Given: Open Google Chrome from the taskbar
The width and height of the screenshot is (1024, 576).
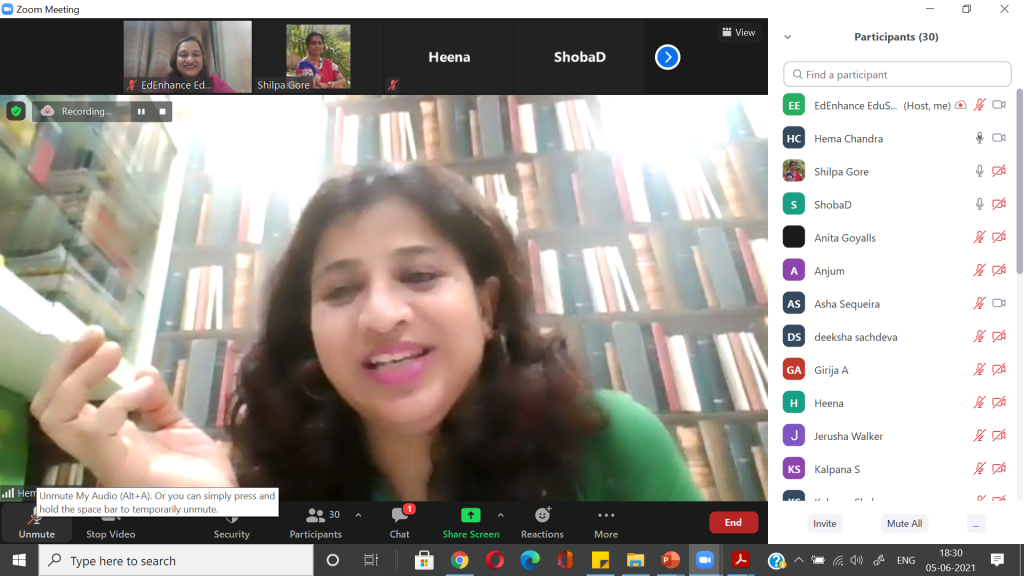Looking at the screenshot, I should pos(459,560).
